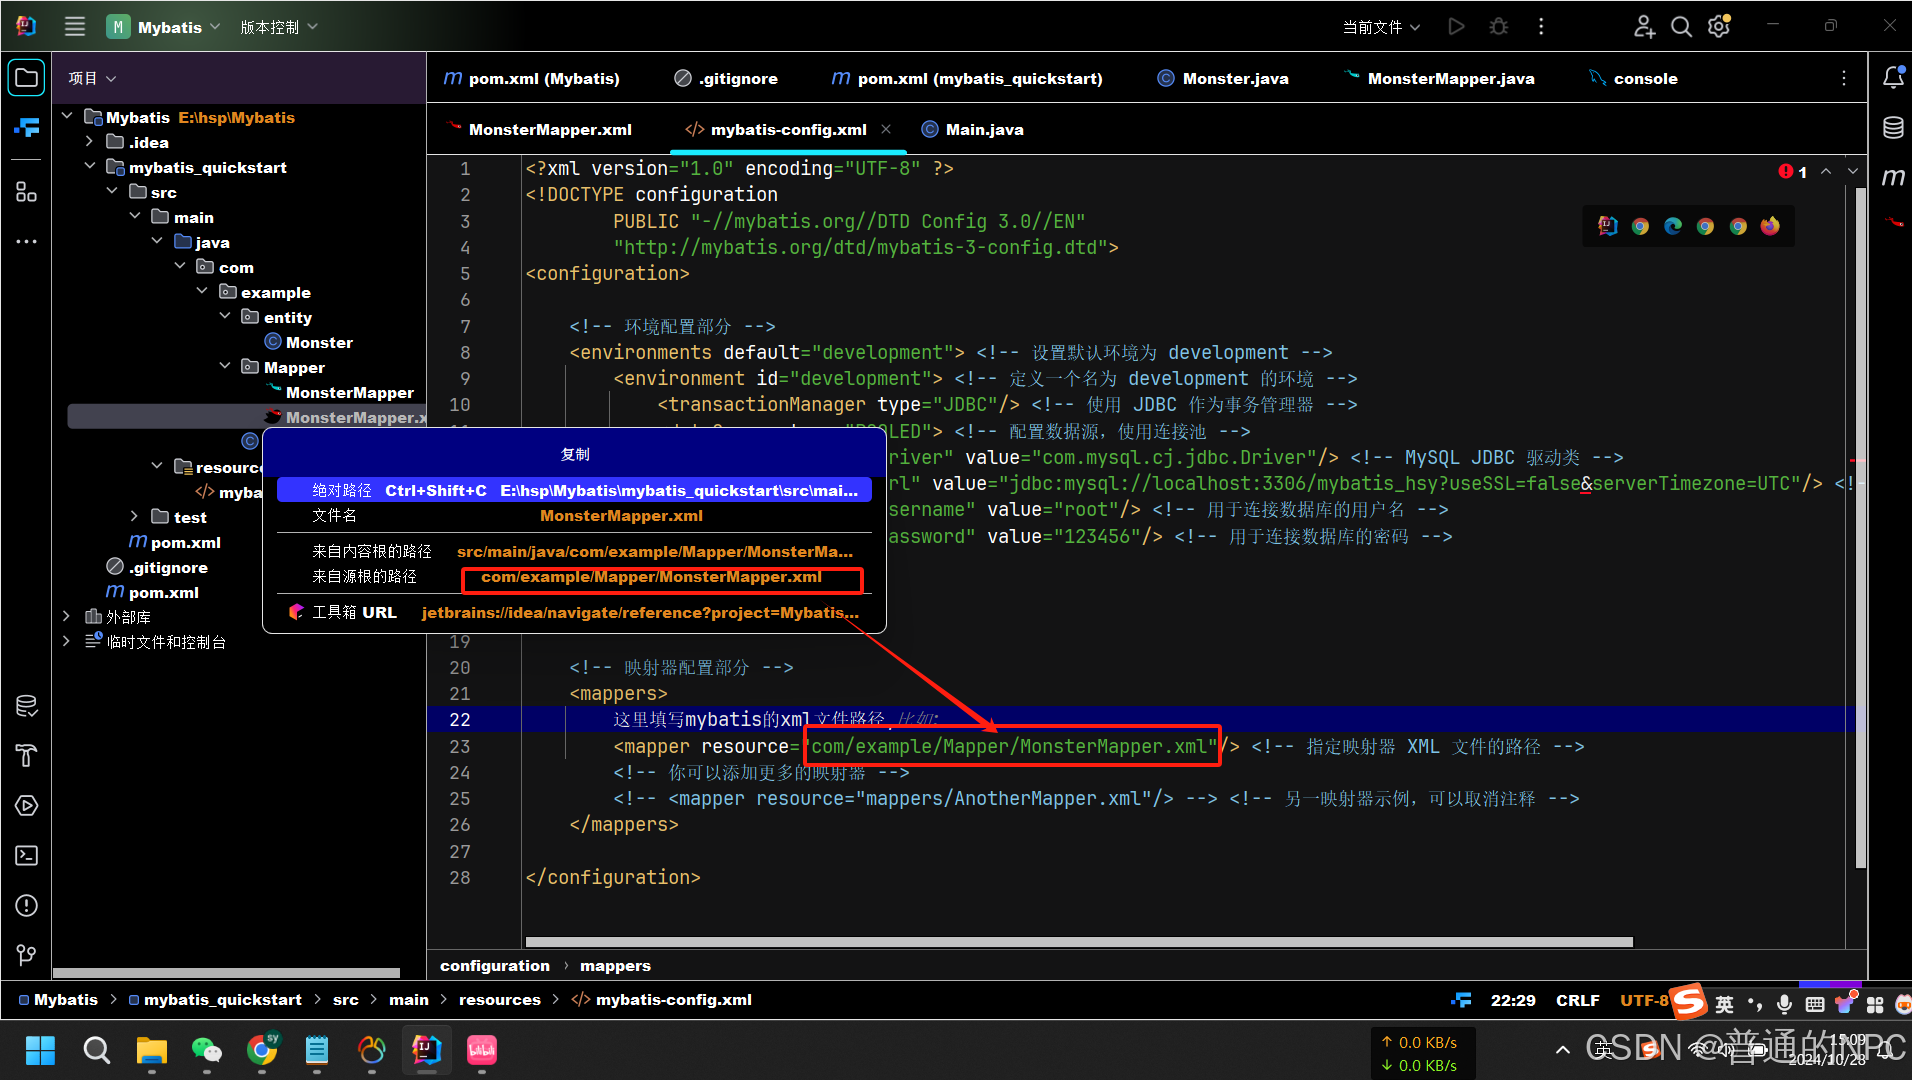Expand External Libraries node
The height and width of the screenshot is (1080, 1912).
click(x=67, y=617)
